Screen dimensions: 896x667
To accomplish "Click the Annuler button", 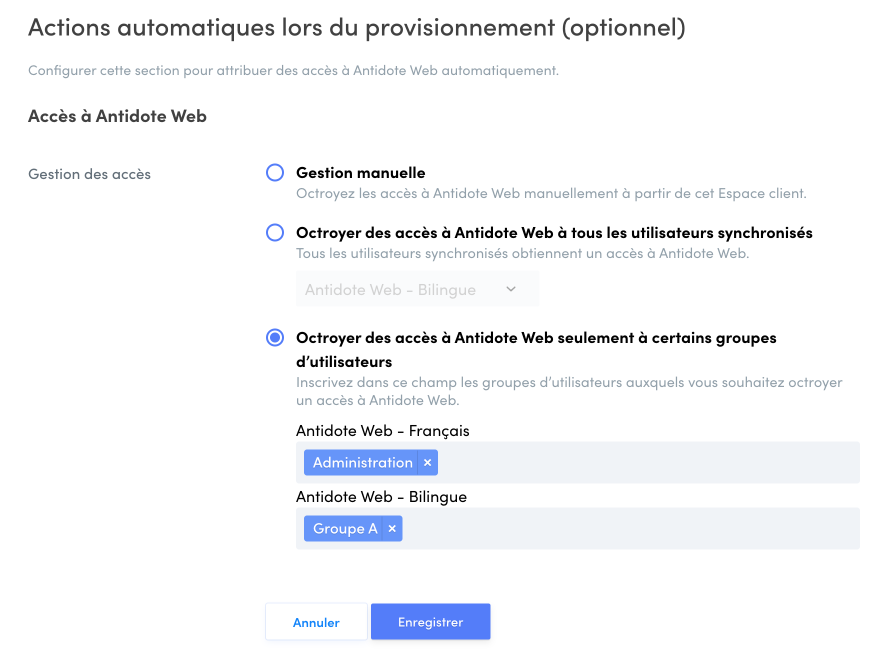I will click(316, 622).
